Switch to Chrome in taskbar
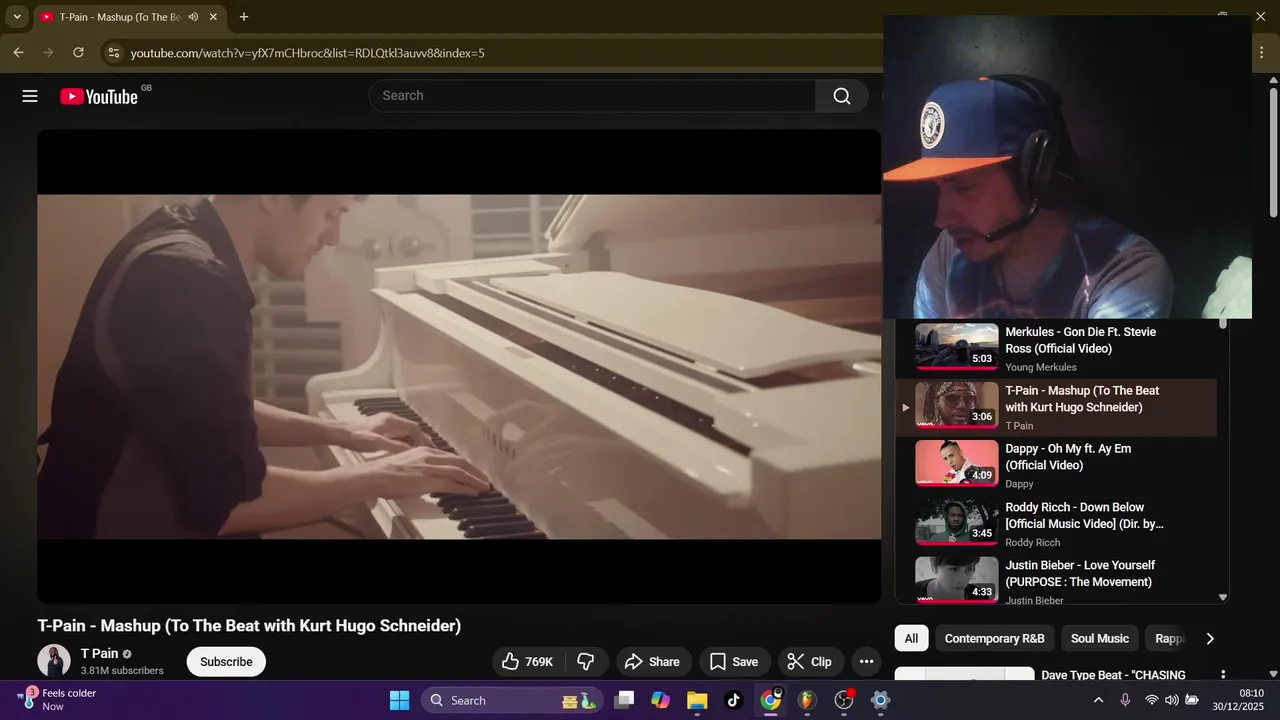Image resolution: width=1280 pixels, height=720 pixels. [770, 700]
